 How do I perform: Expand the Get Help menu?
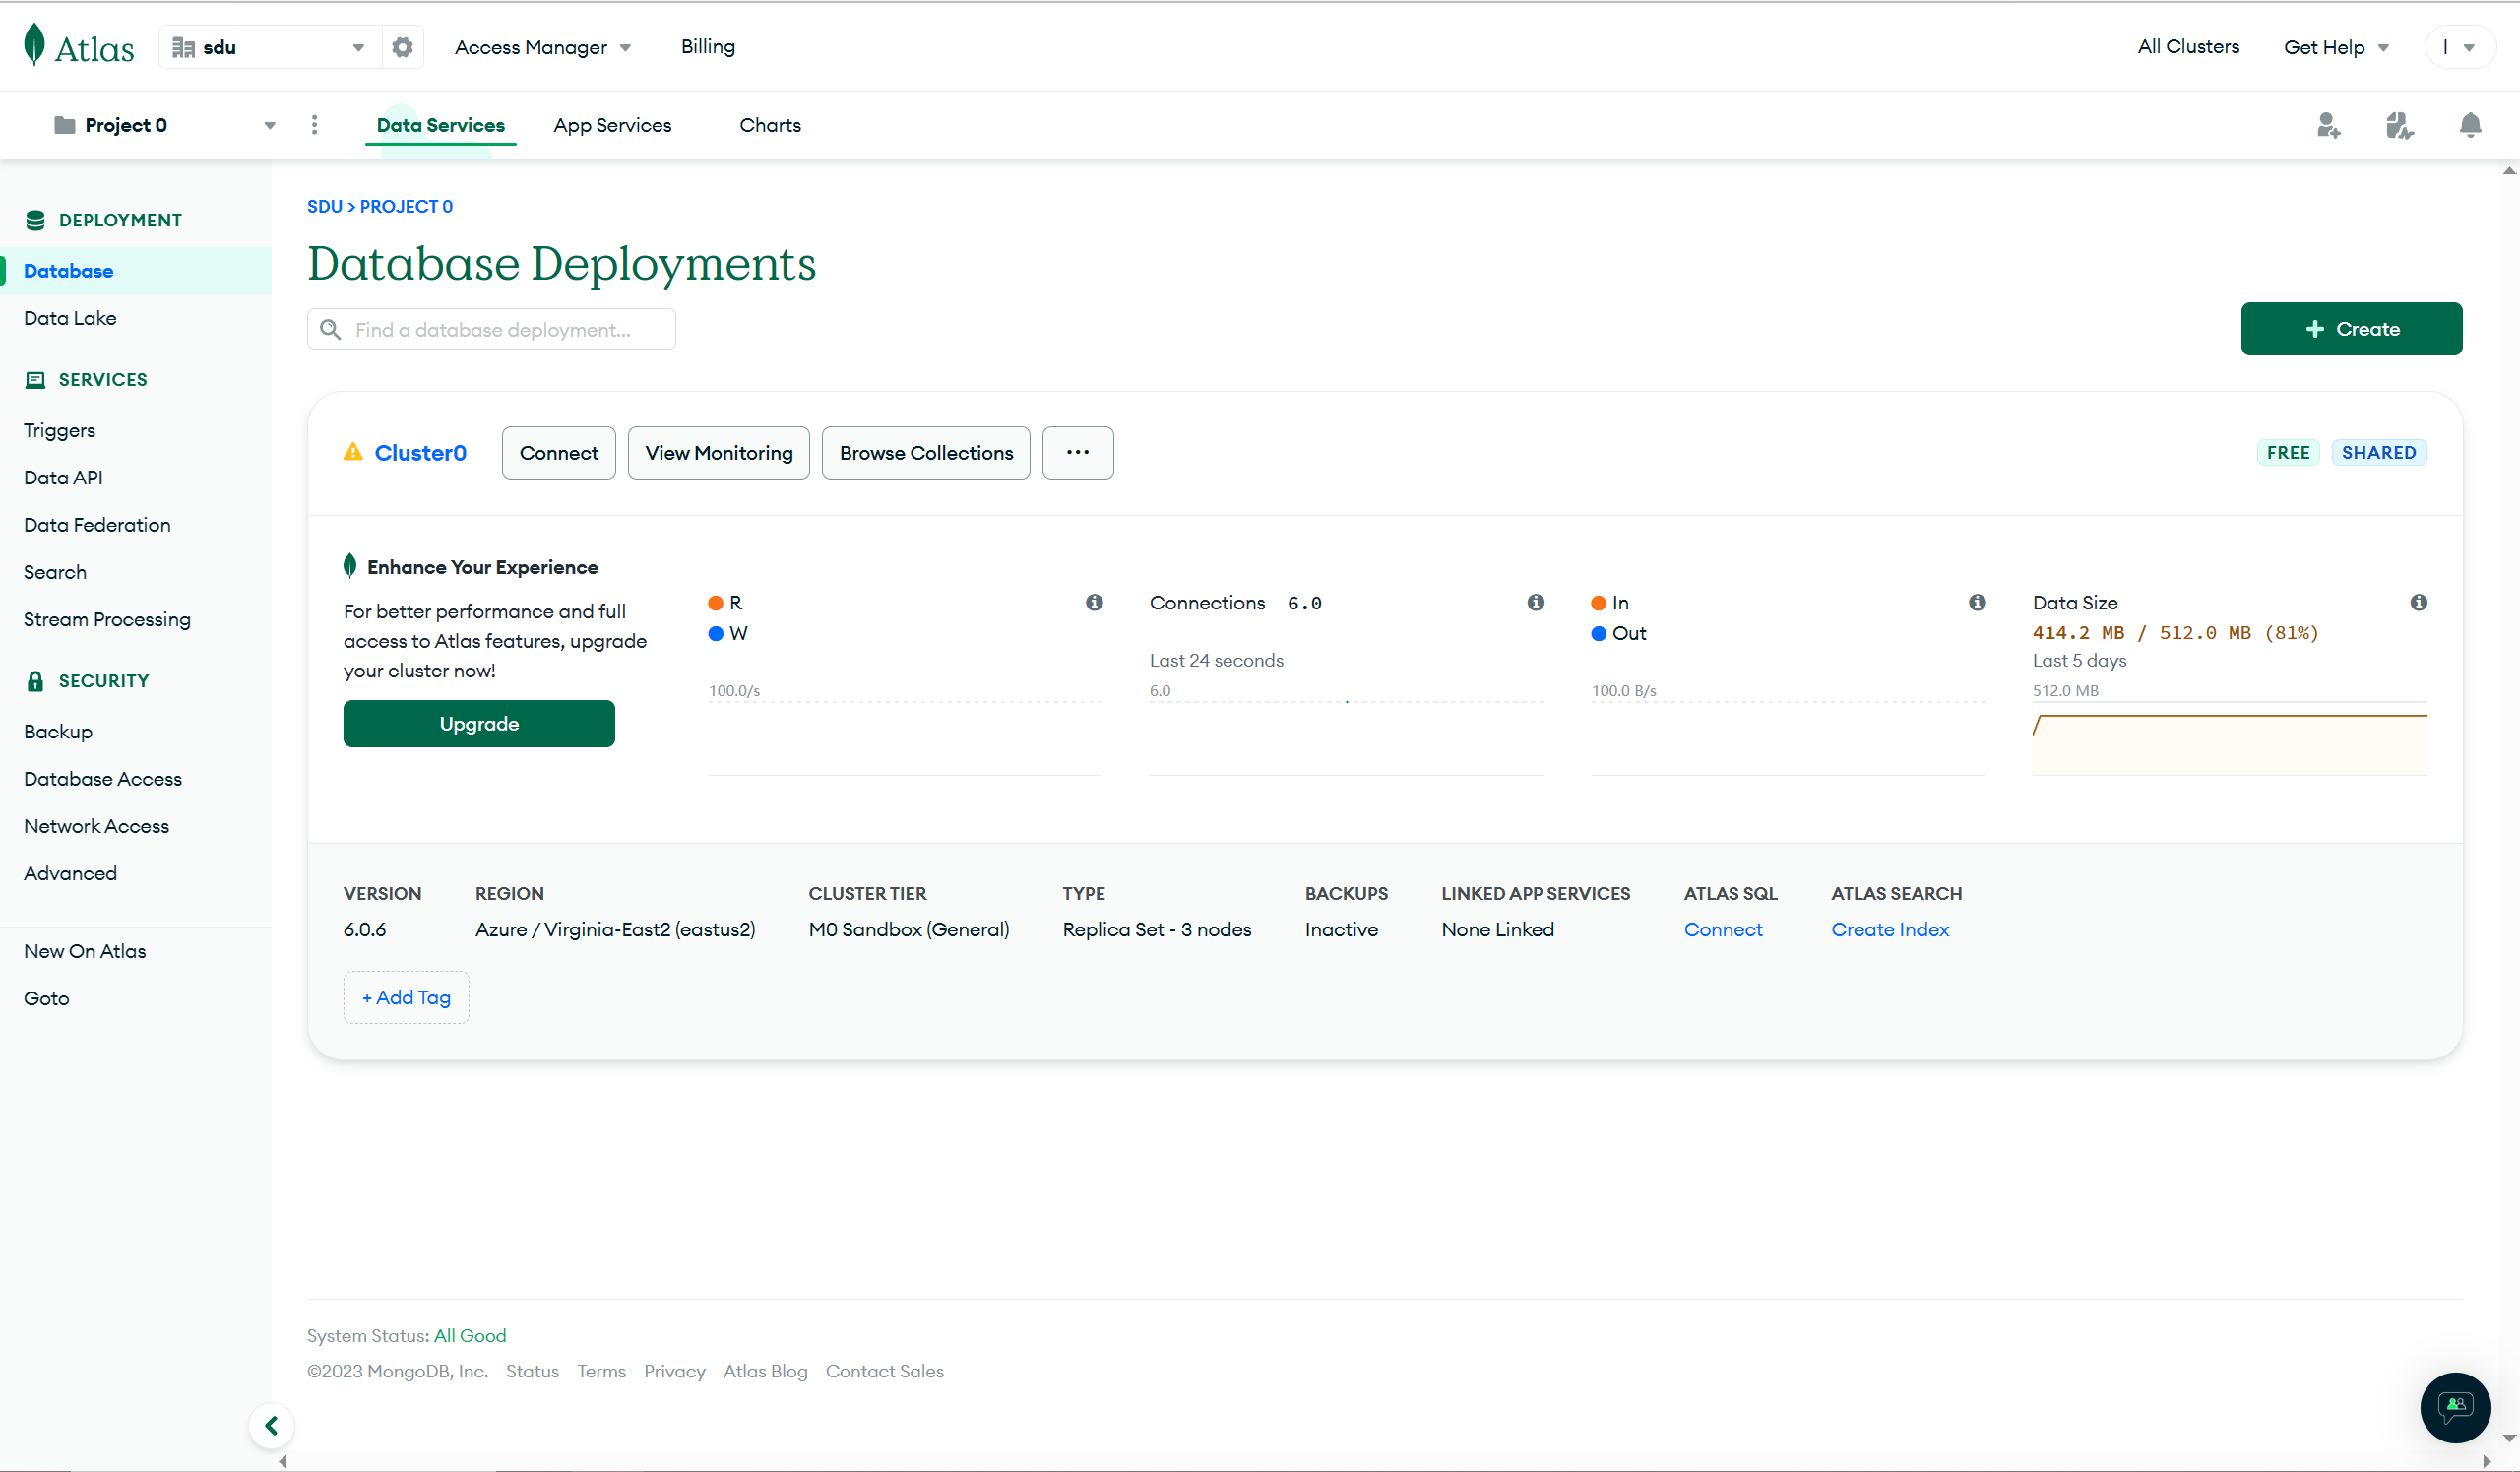2336,47
